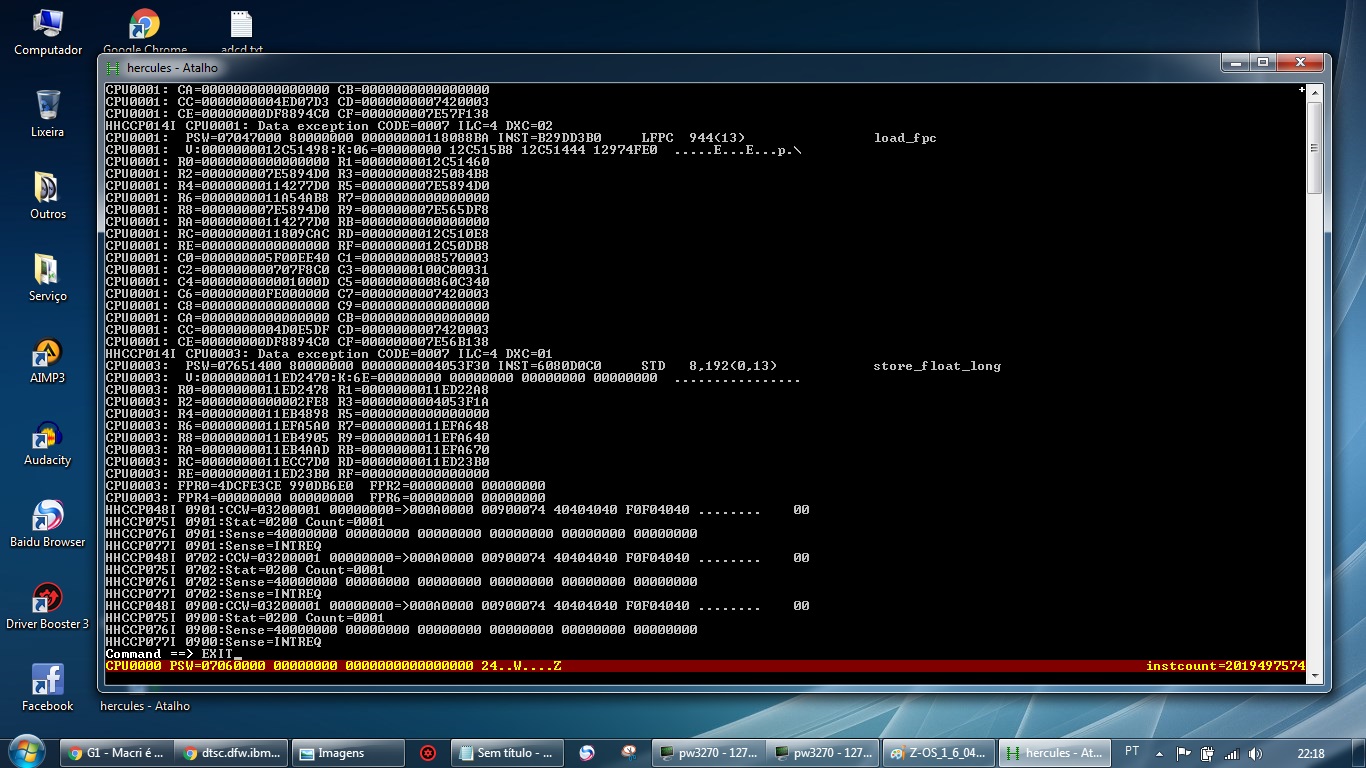Launch Driver Booster 3 shortcut

pos(48,606)
